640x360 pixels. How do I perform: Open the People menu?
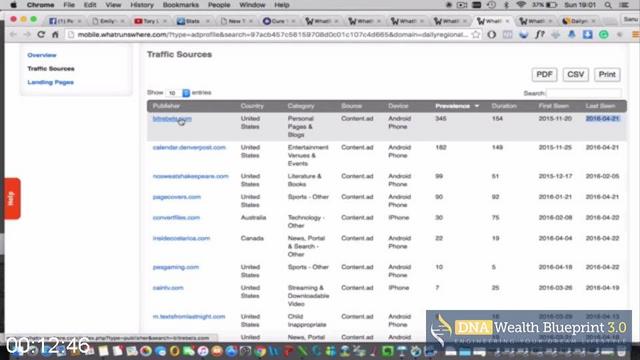tap(219, 5)
